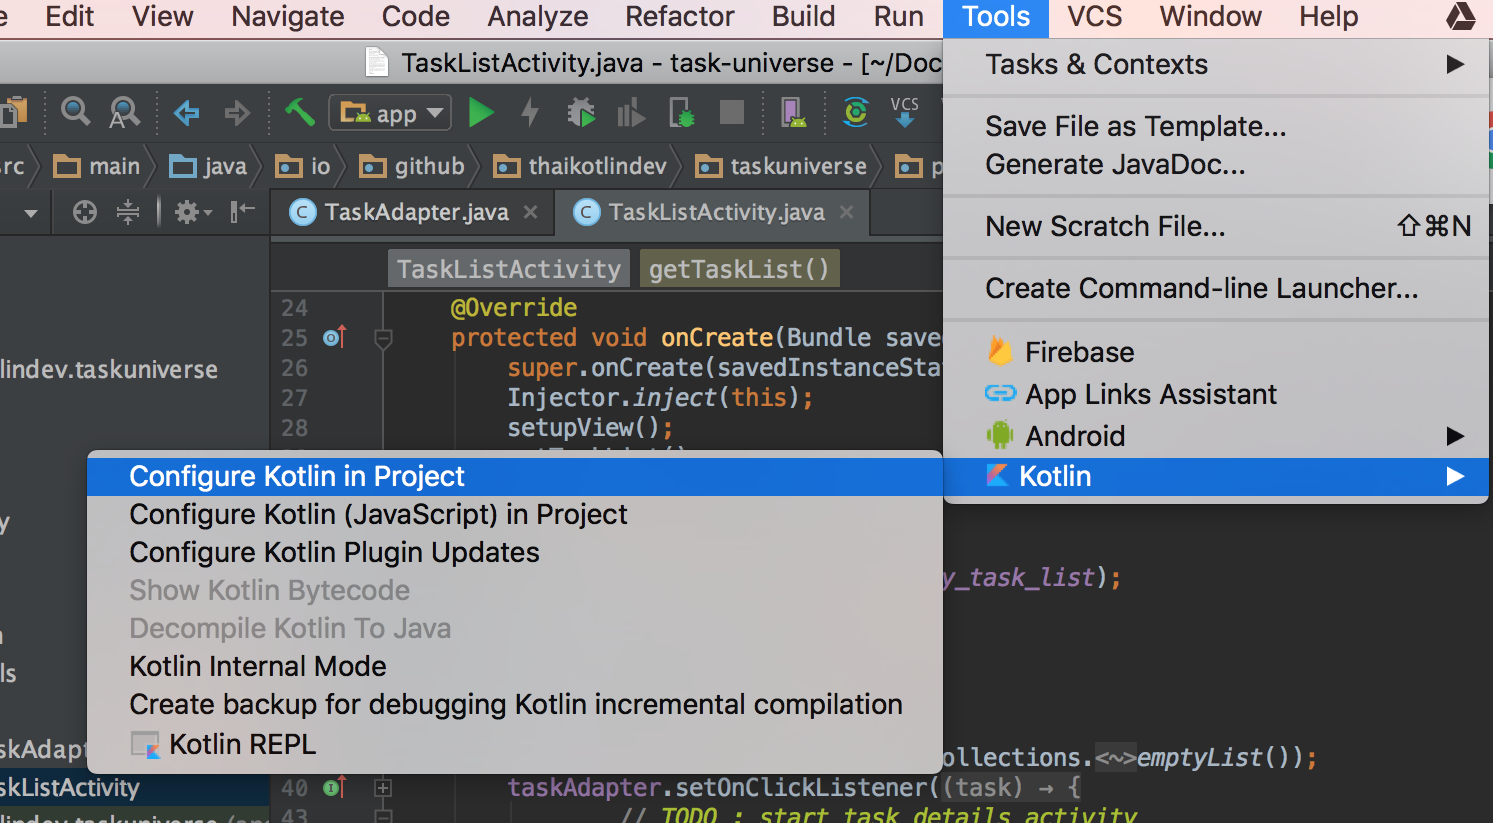Switch to the TaskAdapter.java tab
The image size is (1493, 823).
(408, 212)
